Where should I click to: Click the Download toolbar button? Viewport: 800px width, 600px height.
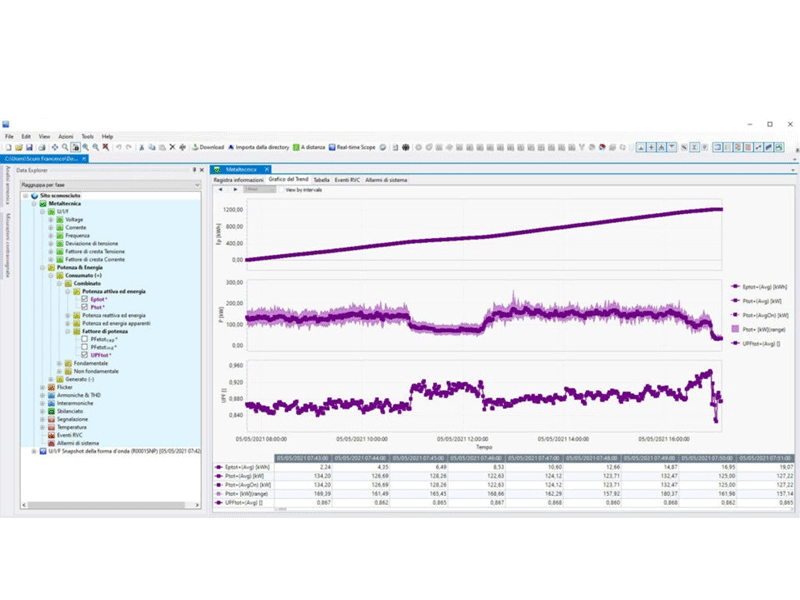click(x=207, y=147)
